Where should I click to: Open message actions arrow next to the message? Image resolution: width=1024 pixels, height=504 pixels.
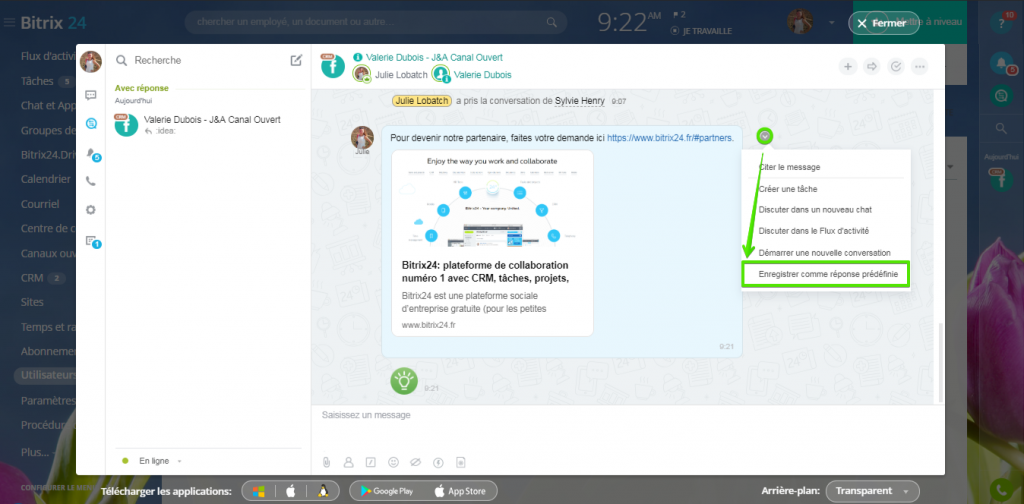(x=765, y=136)
